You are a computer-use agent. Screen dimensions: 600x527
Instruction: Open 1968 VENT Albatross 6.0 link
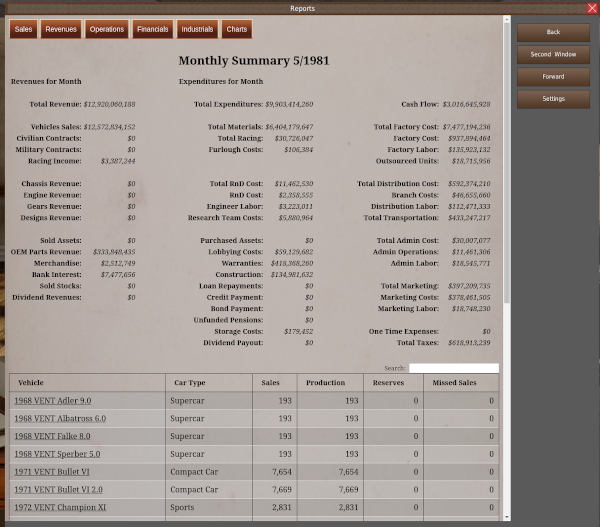click(x=59, y=418)
